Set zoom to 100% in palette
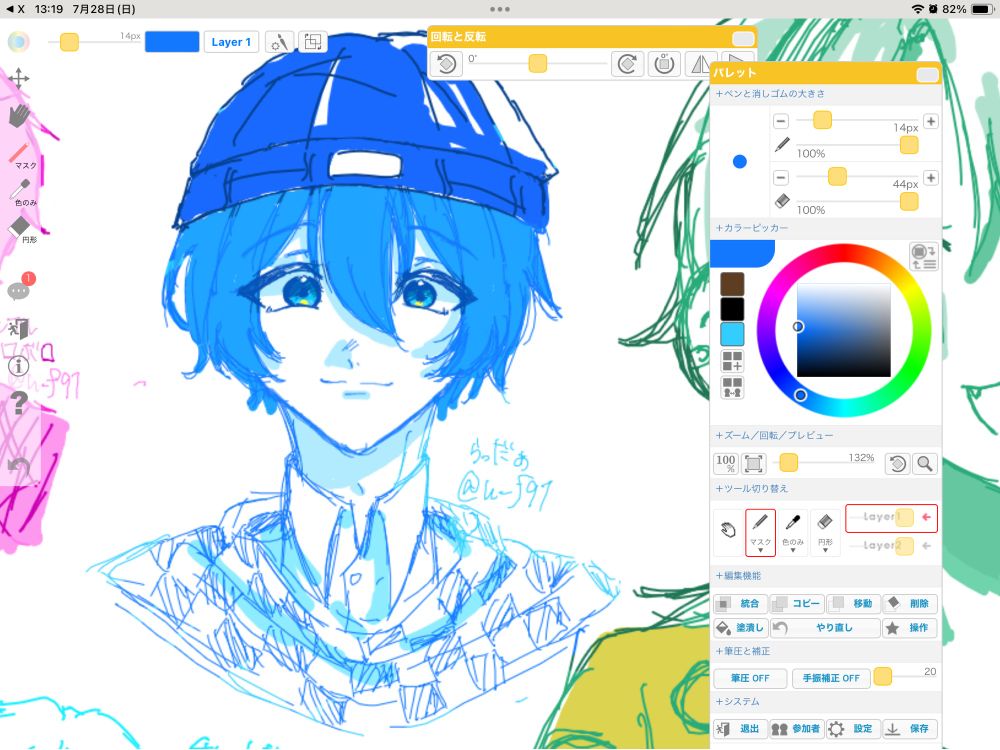The width and height of the screenshot is (1000, 750). tap(726, 463)
